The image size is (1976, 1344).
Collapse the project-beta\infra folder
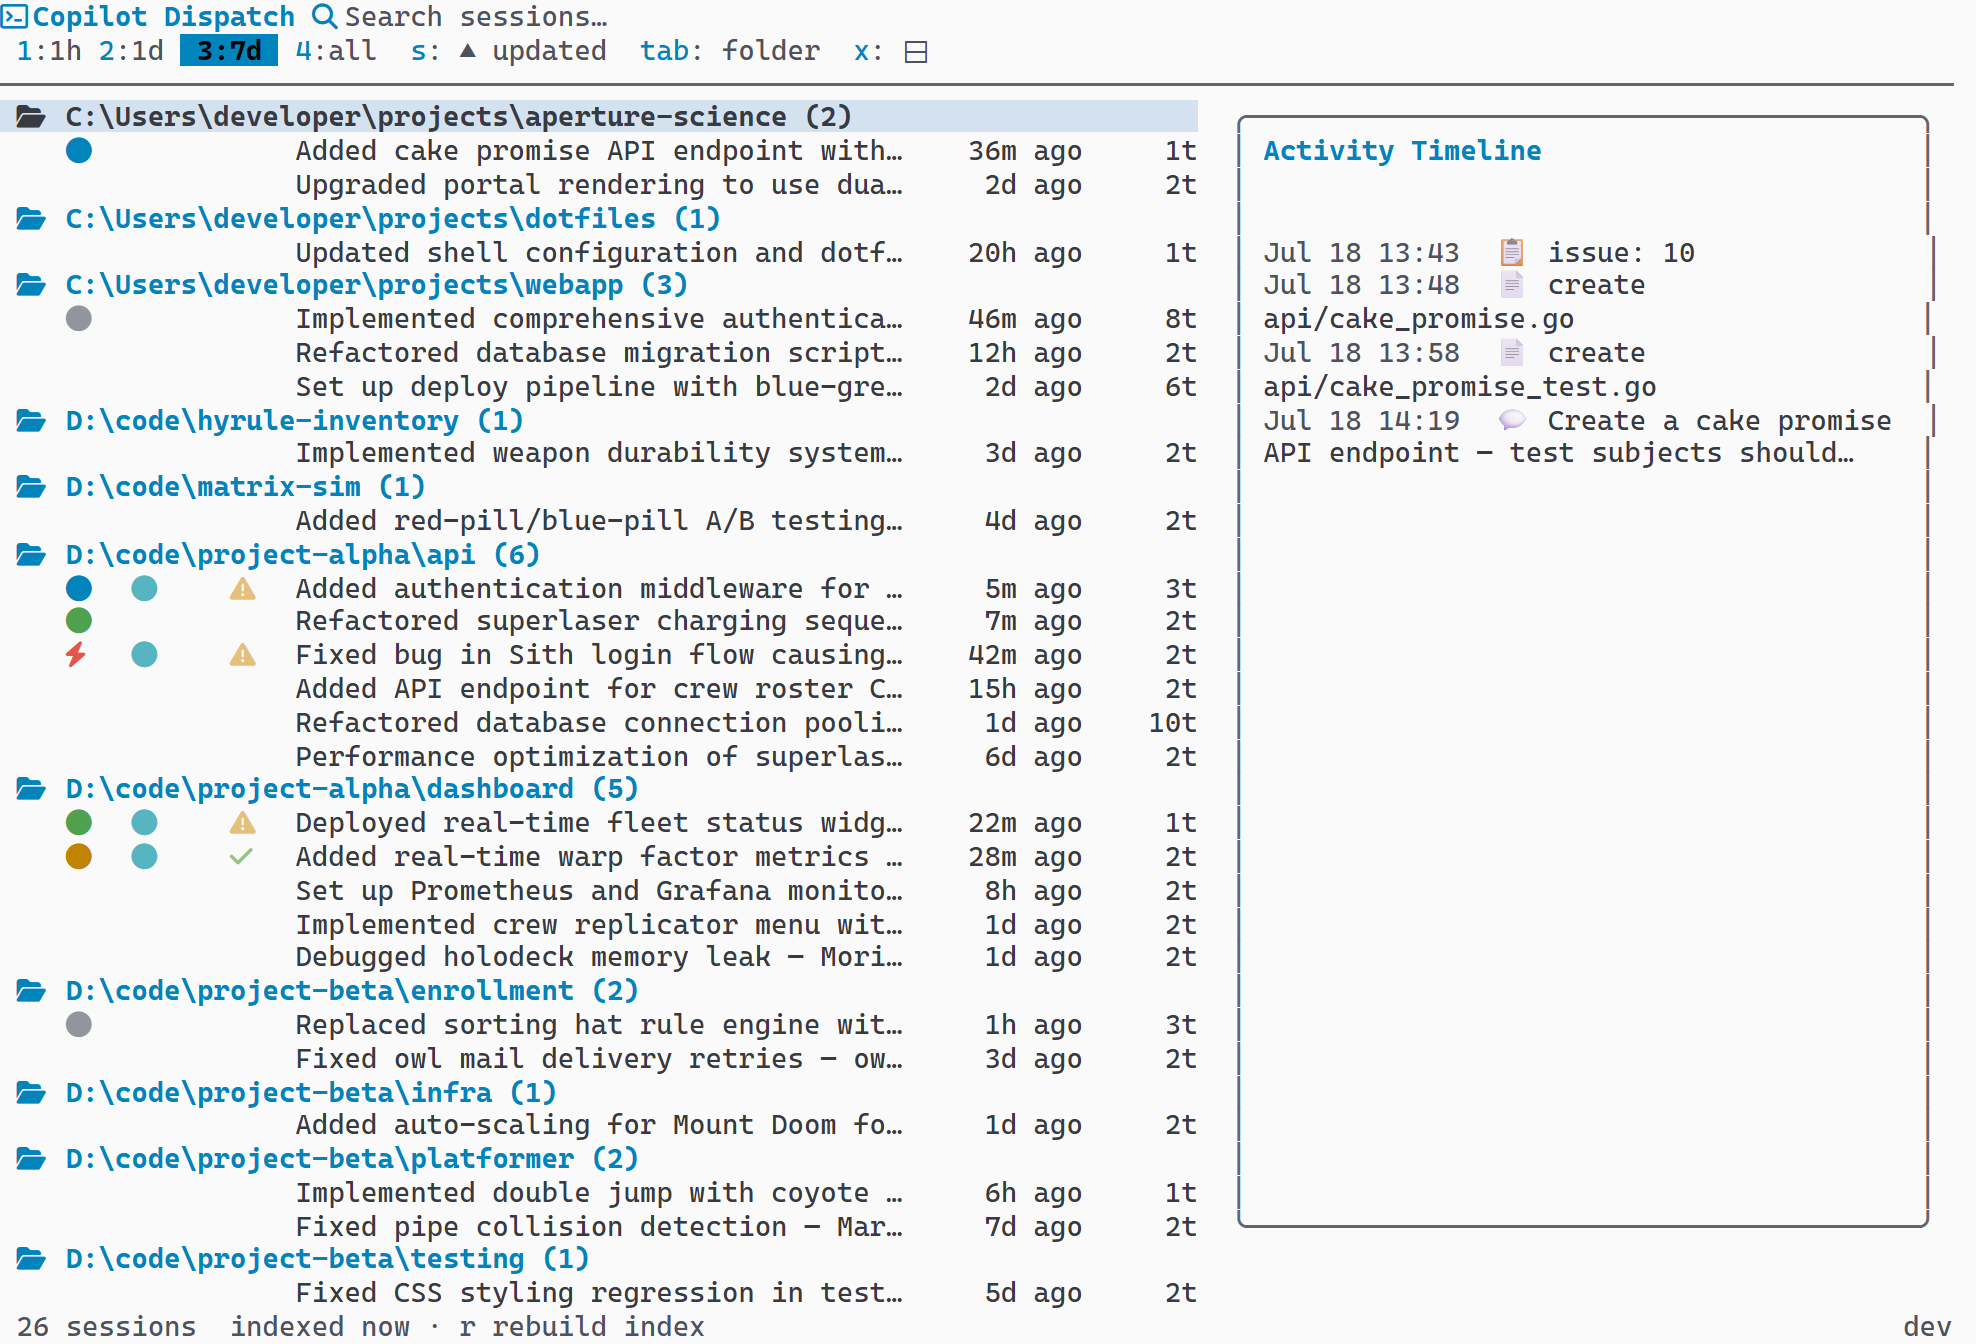pyautogui.click(x=31, y=1093)
